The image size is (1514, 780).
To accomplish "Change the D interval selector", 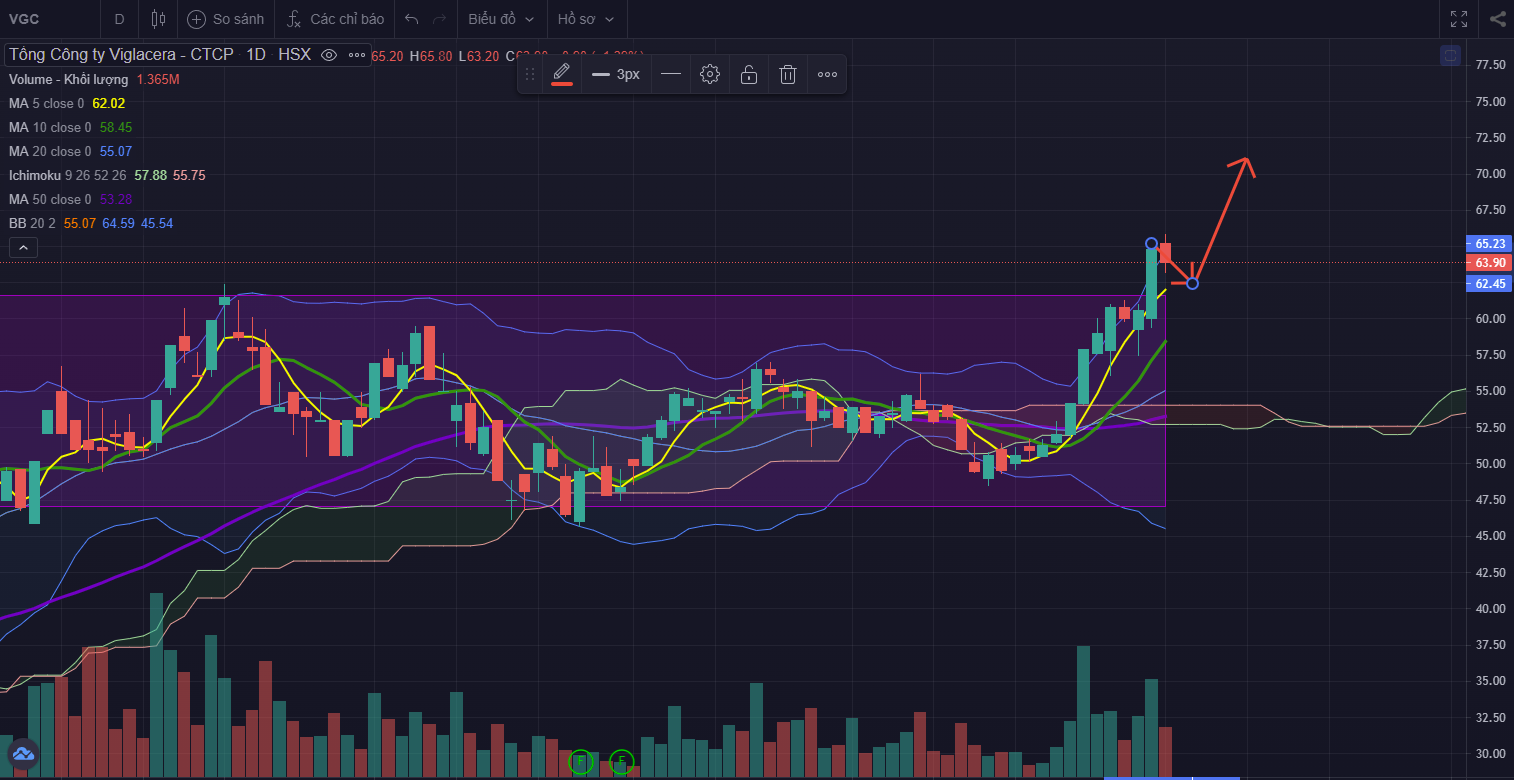I will (x=120, y=19).
